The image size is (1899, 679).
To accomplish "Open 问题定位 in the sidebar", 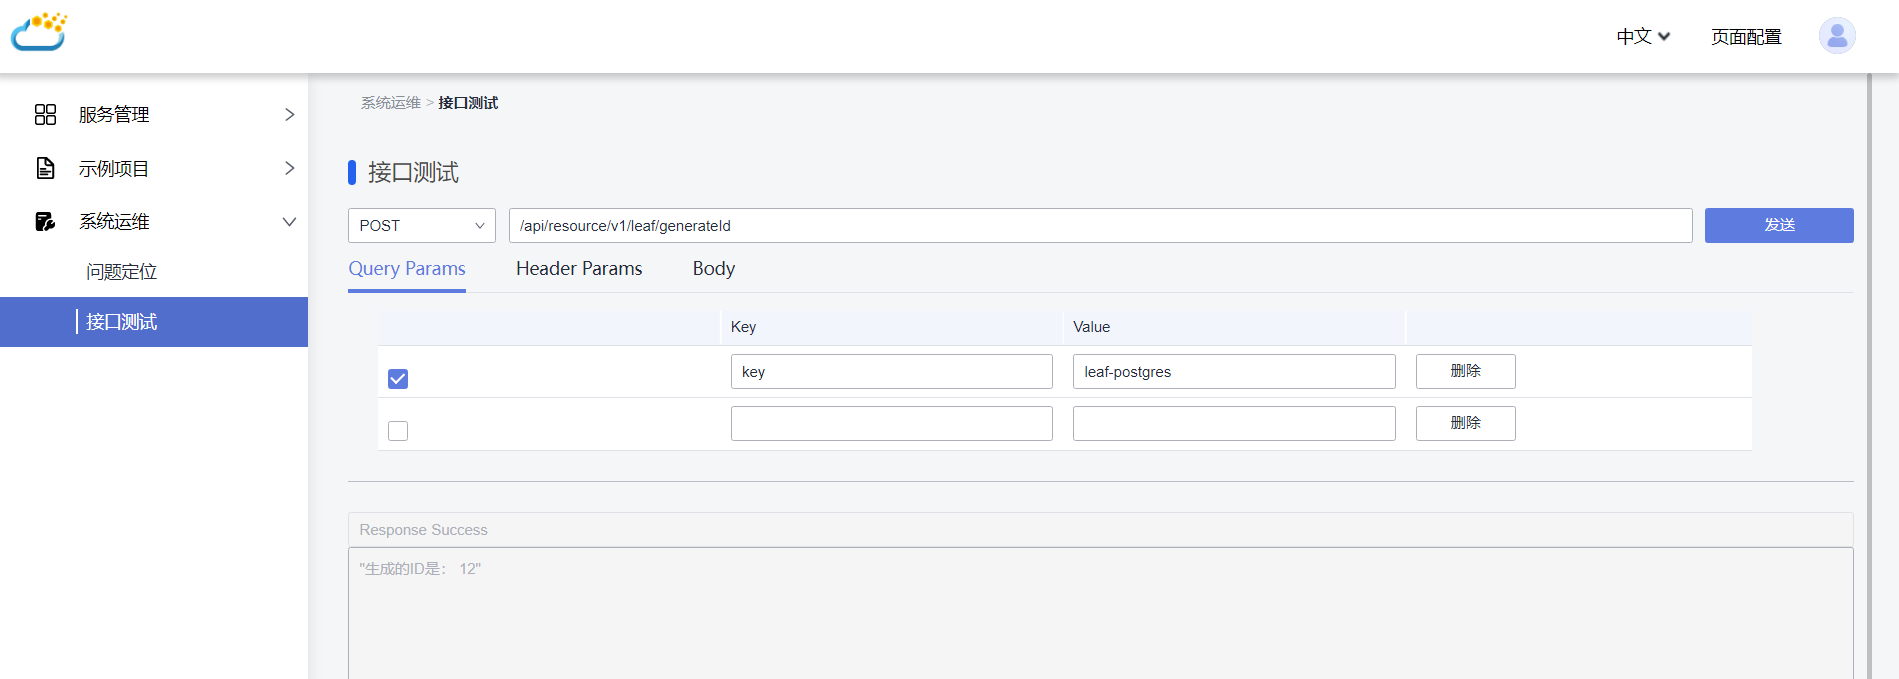I will pos(121,272).
